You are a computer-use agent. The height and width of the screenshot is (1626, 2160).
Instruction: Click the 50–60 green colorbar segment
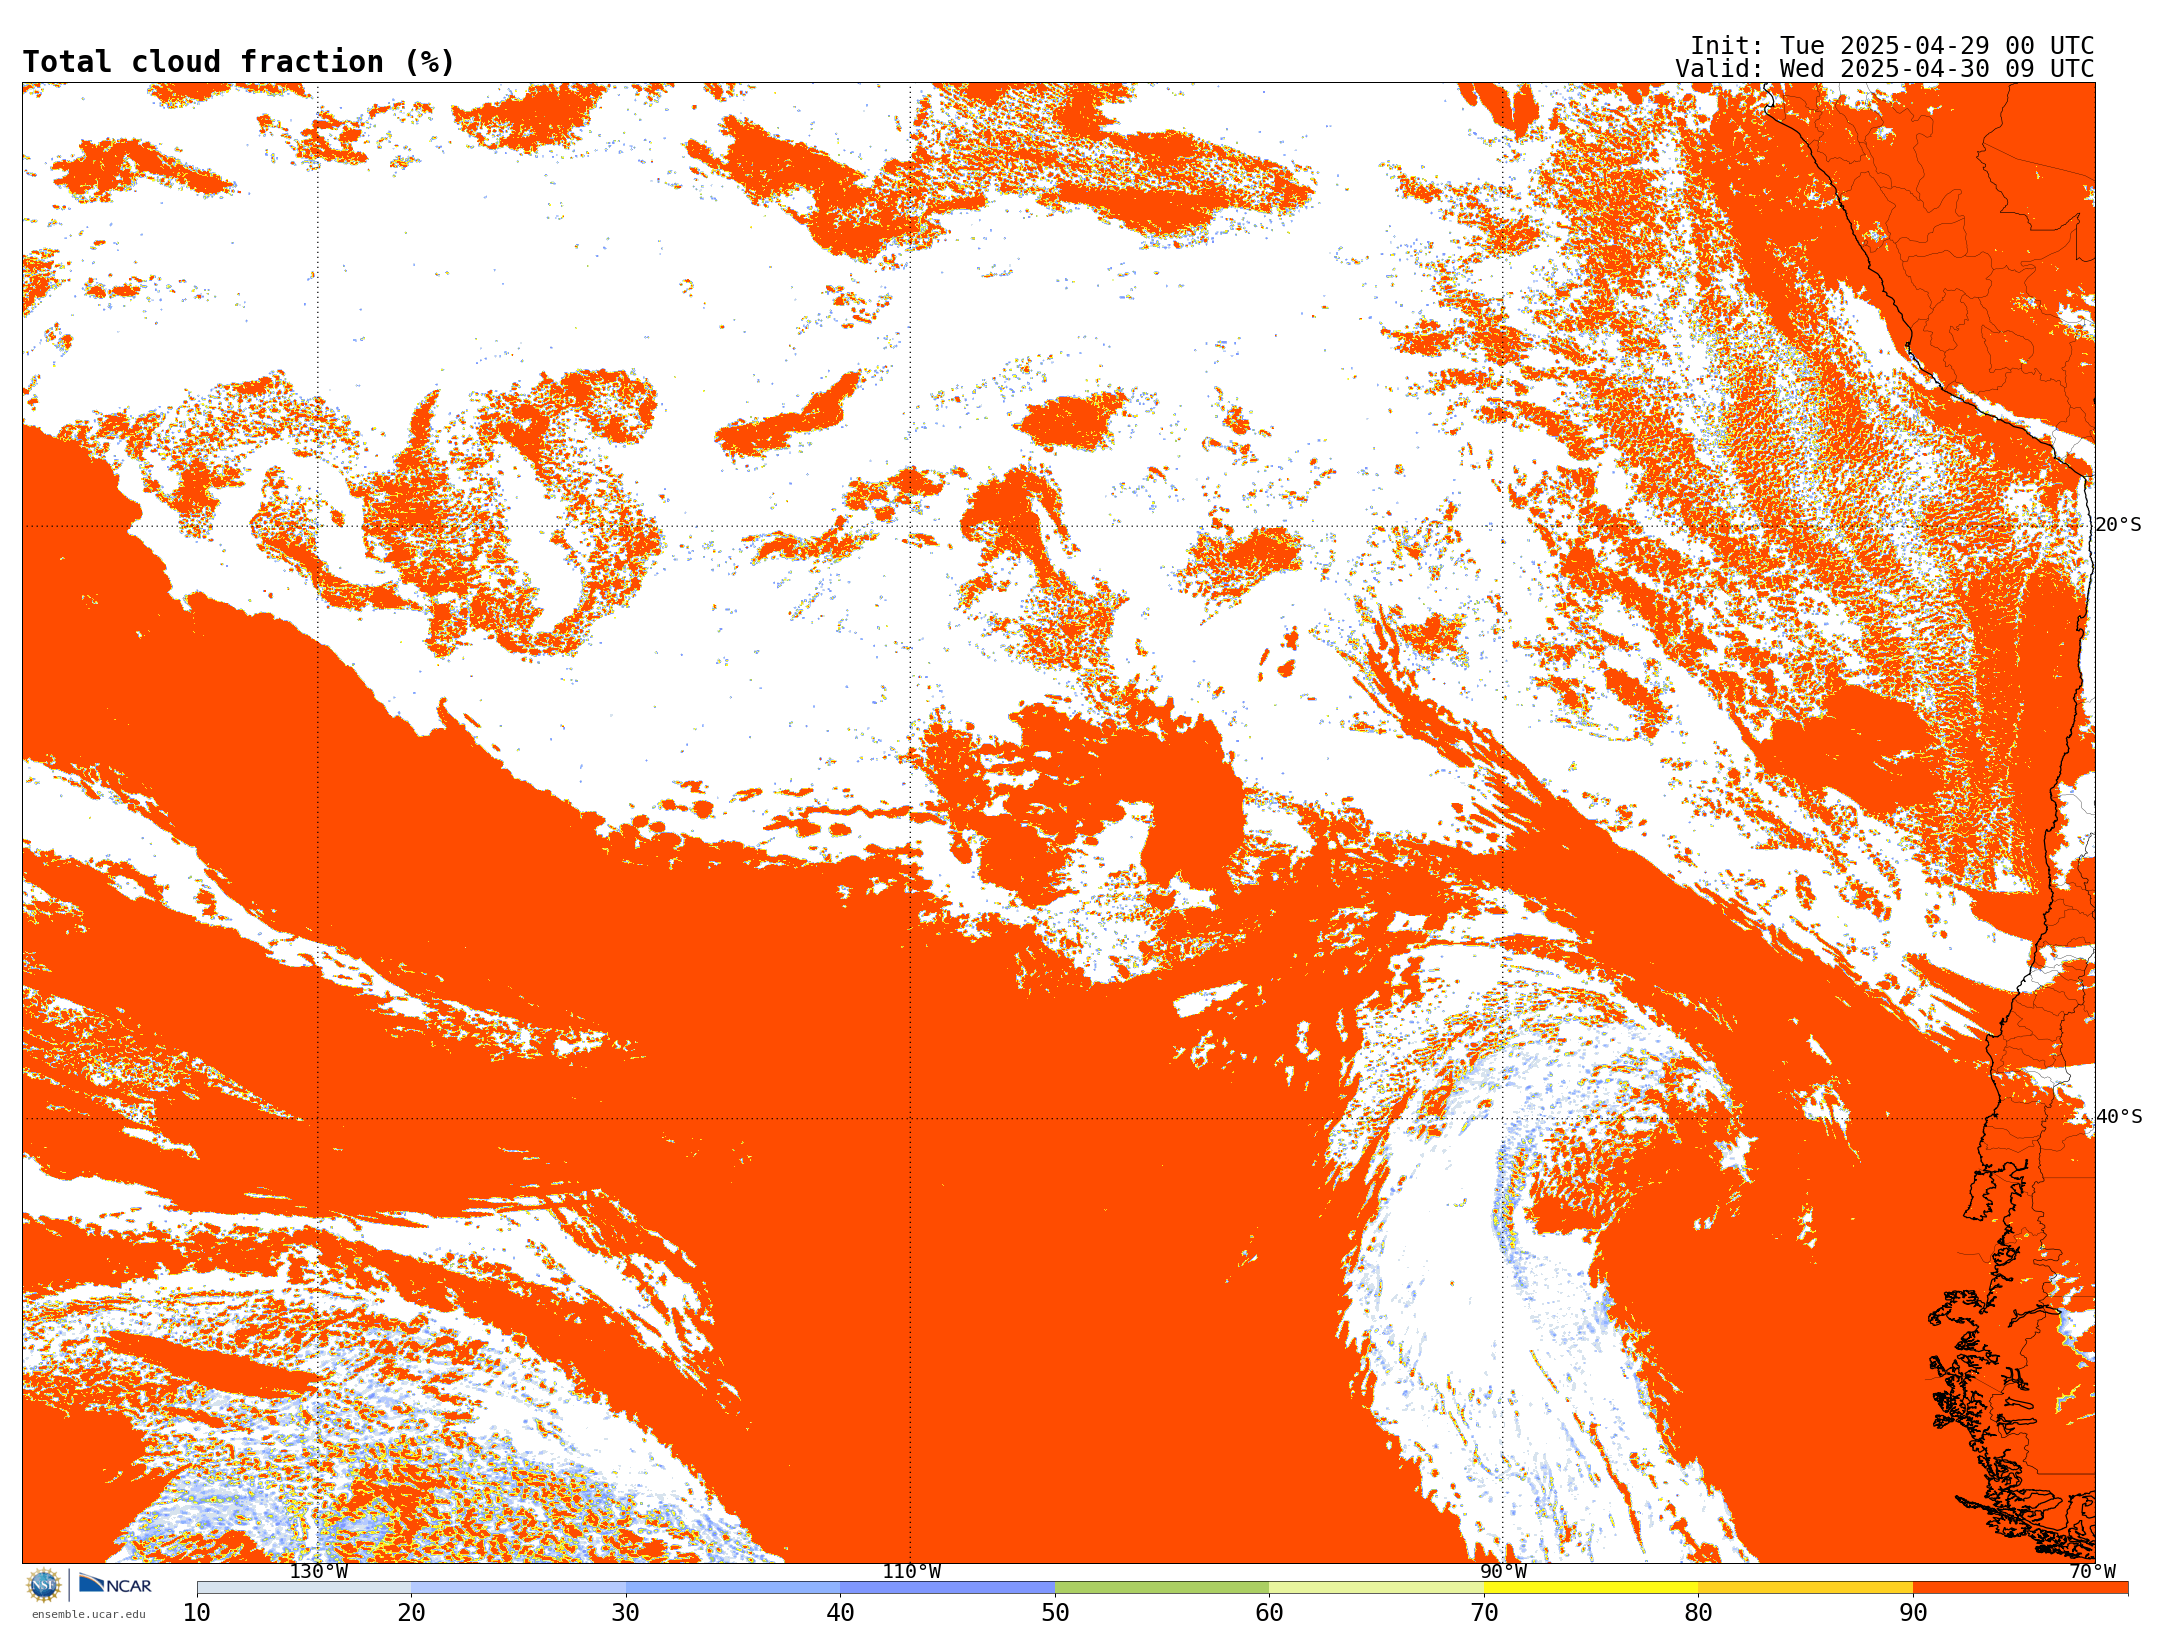tap(1162, 1588)
